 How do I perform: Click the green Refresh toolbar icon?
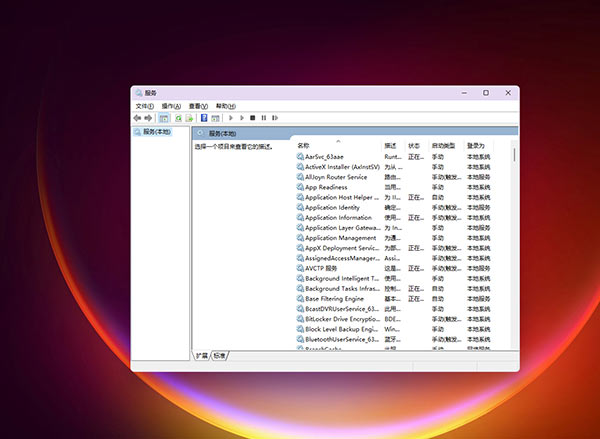tap(178, 118)
